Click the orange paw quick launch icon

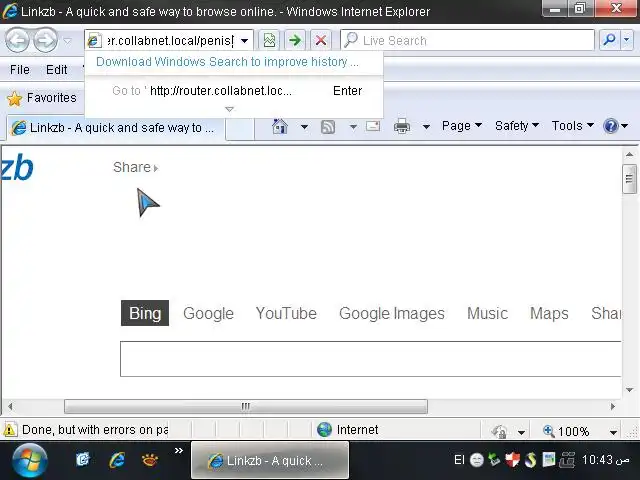[x=150, y=460]
